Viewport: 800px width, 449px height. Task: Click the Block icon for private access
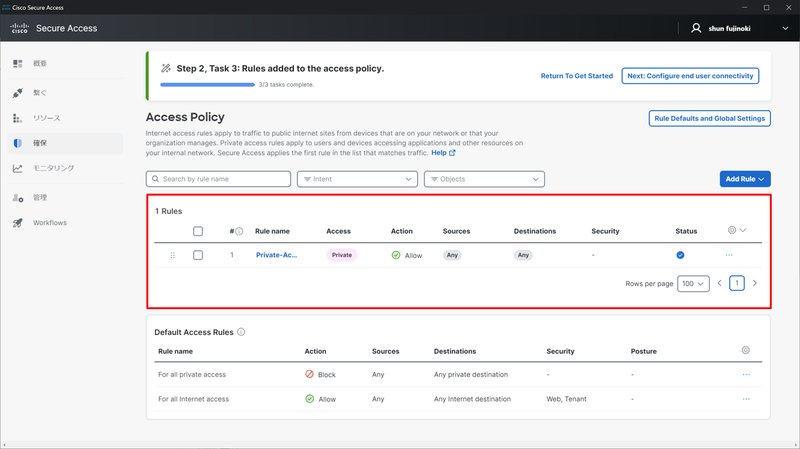[x=309, y=374]
